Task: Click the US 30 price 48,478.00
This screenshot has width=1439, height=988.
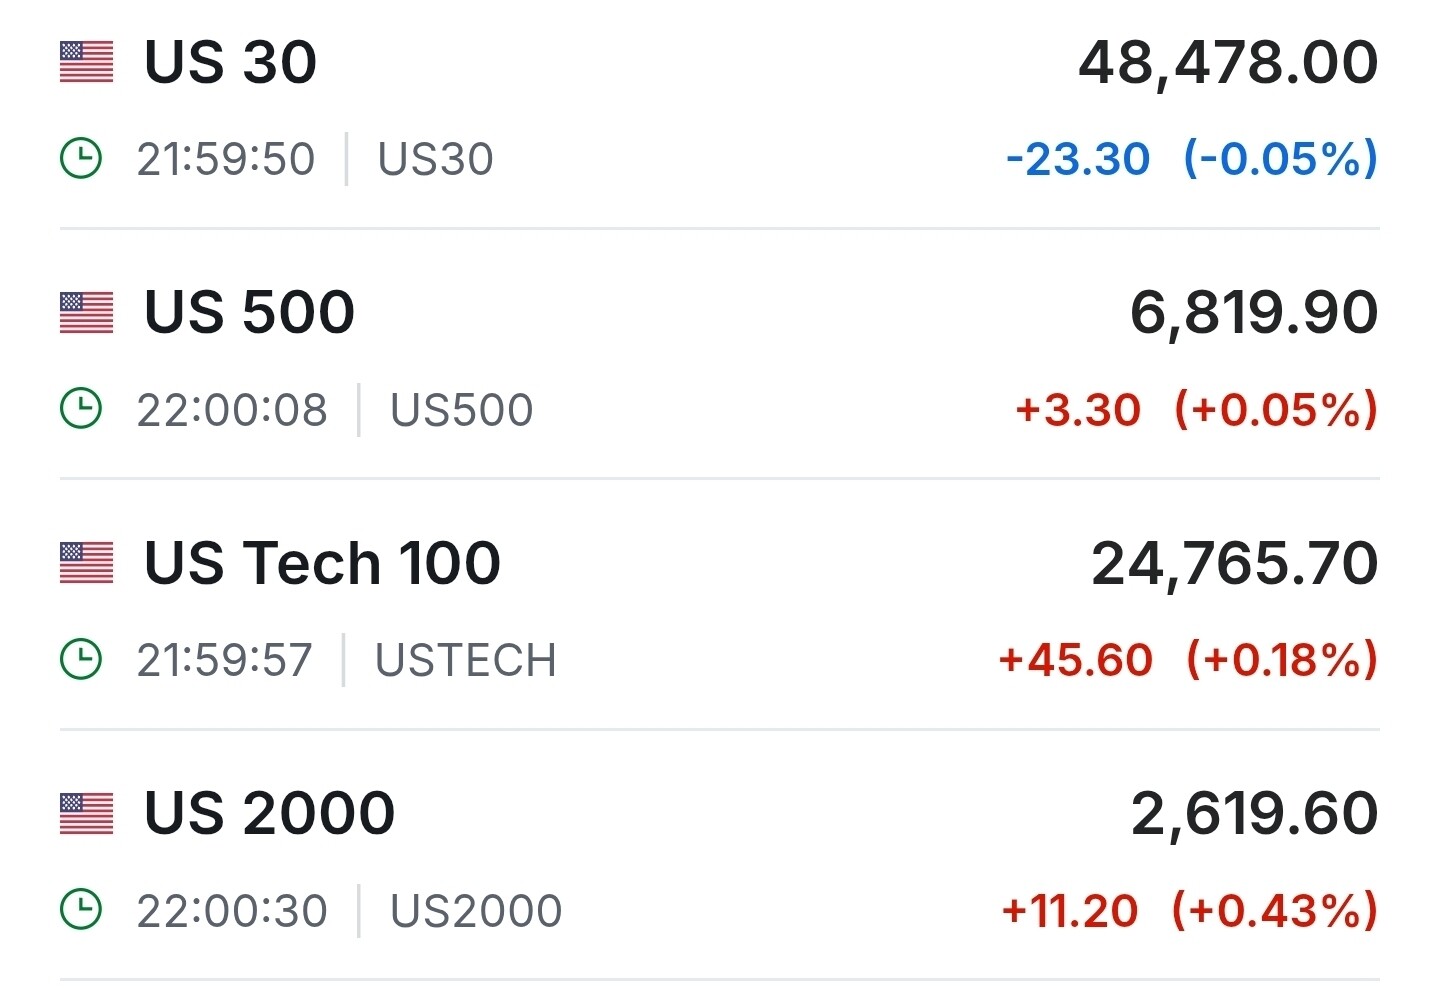Action: (x=1228, y=62)
